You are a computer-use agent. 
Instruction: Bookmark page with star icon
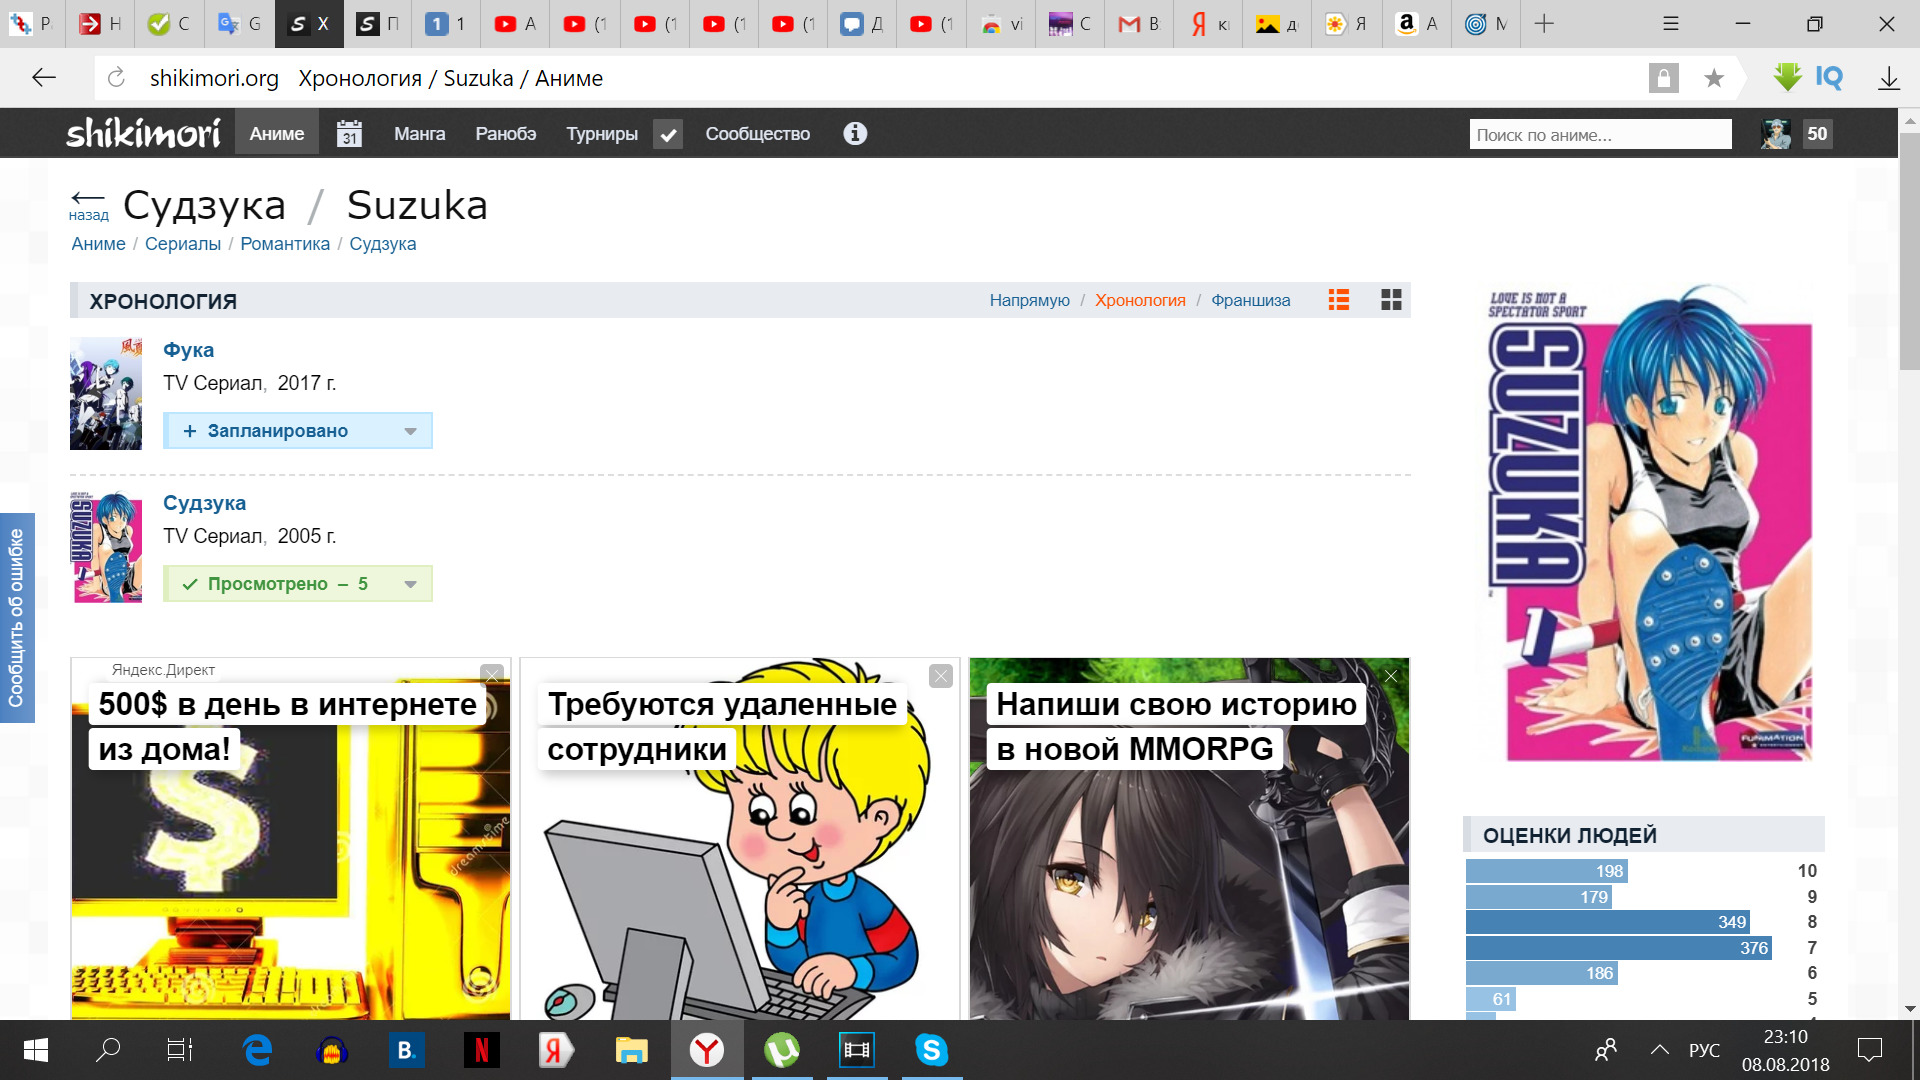(x=1714, y=78)
